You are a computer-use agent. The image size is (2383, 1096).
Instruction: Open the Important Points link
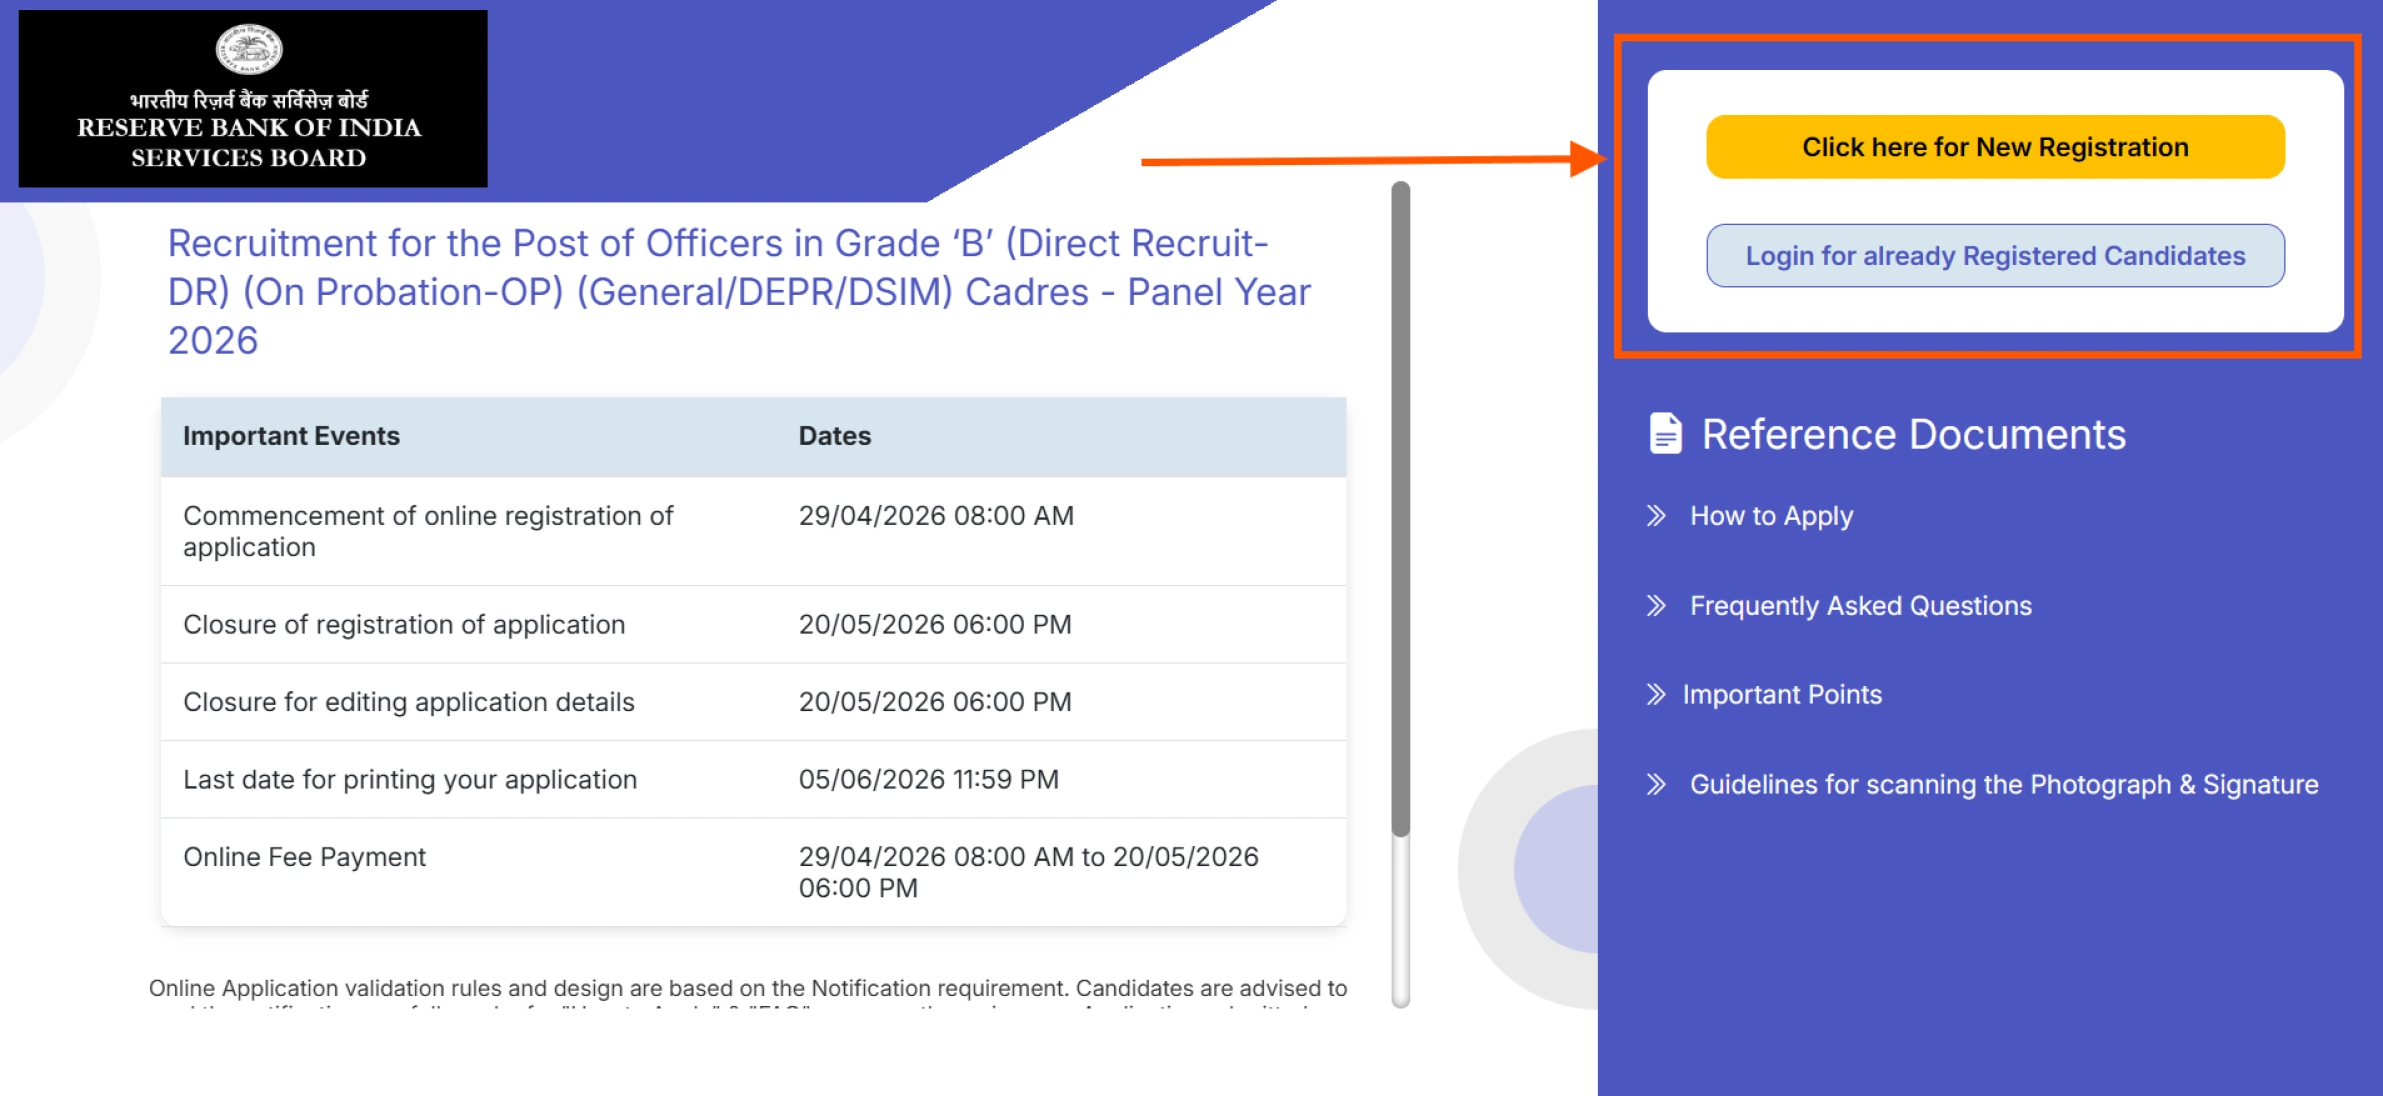1782,695
